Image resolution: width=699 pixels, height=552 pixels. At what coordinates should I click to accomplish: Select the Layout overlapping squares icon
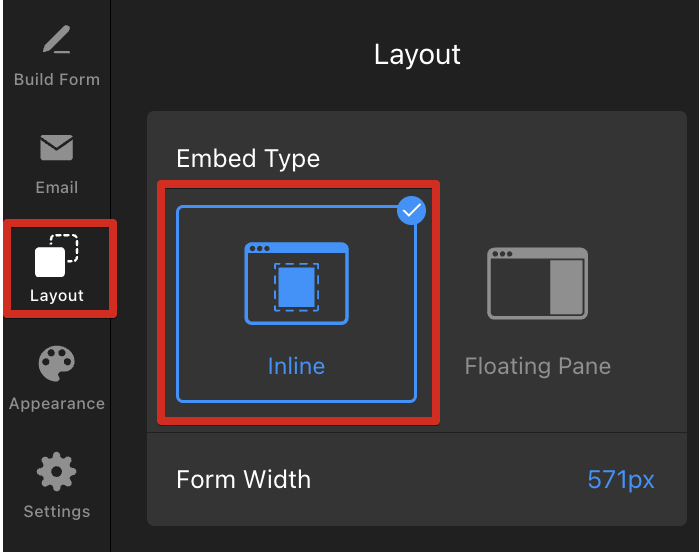57,255
